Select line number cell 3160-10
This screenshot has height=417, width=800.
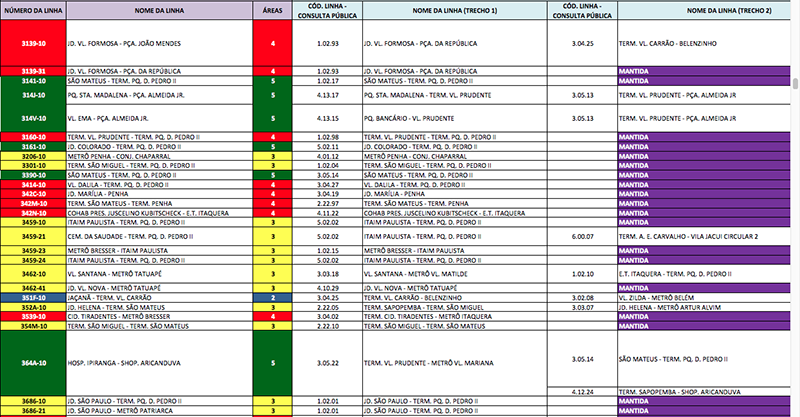click(33, 137)
